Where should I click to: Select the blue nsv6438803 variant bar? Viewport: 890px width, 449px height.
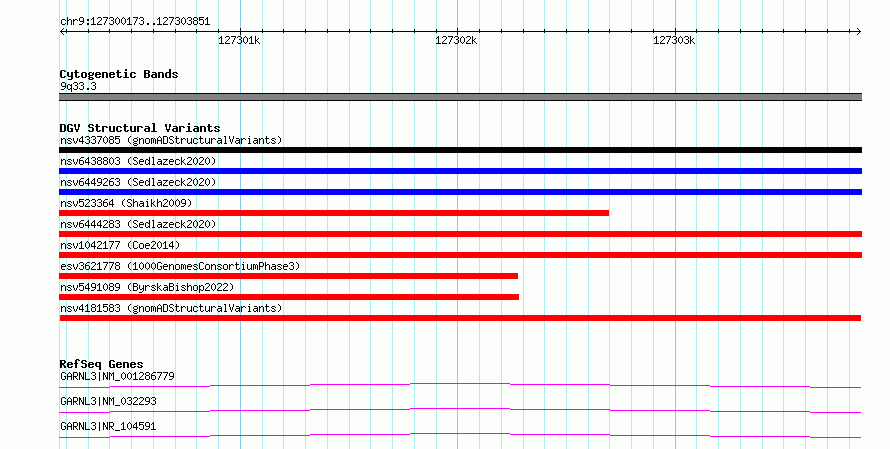460,171
